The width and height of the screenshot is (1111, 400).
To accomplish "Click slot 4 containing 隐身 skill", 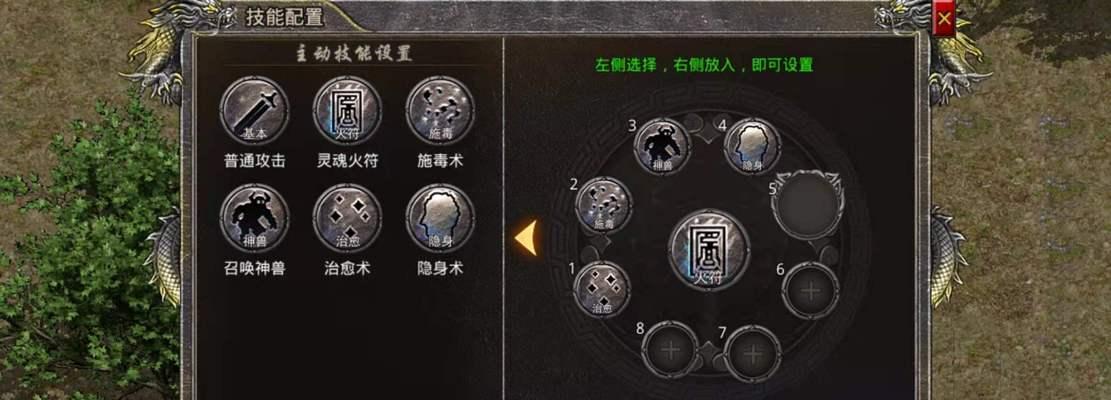I will [752, 146].
